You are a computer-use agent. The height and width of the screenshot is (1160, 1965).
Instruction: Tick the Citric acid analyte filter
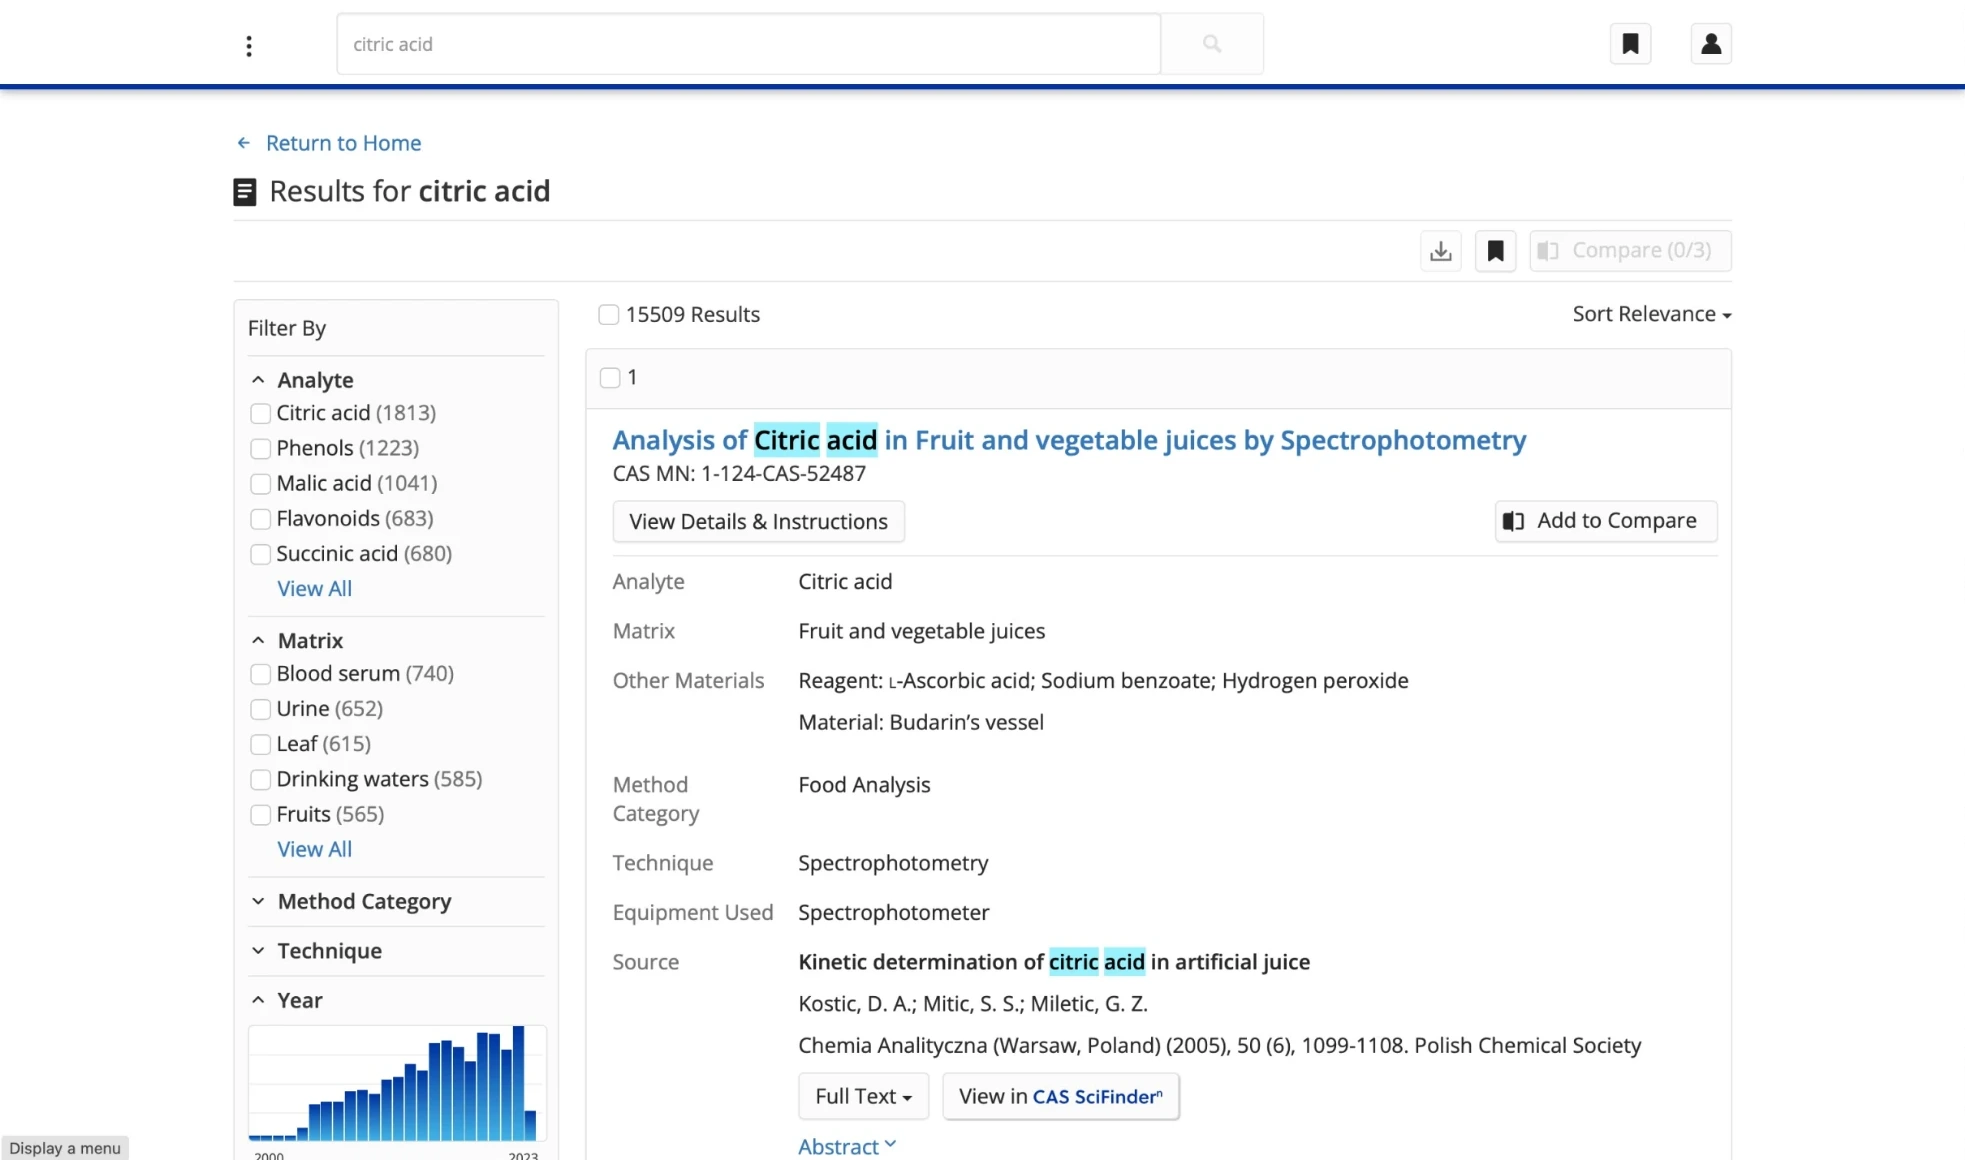(260, 414)
